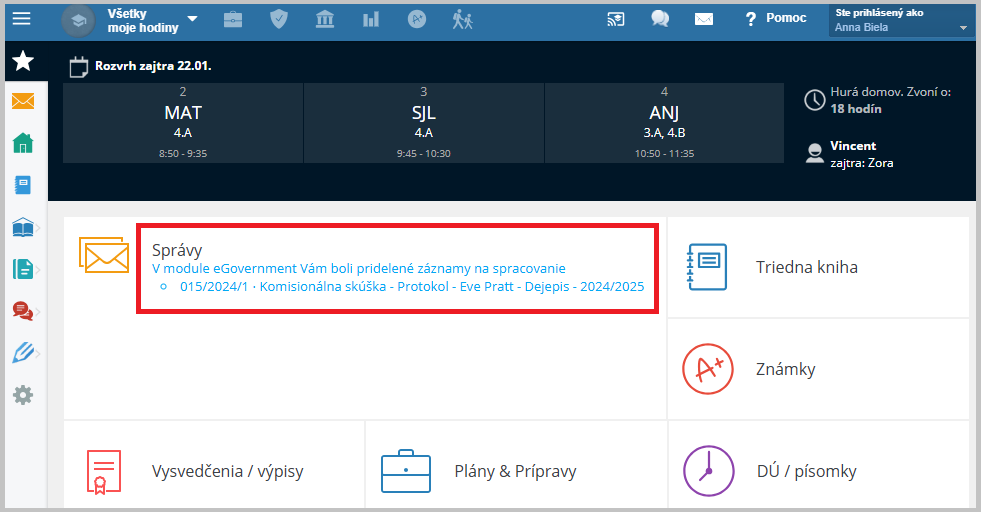
Task: Open the MAT 4.A lesson card
Action: [x=183, y=123]
